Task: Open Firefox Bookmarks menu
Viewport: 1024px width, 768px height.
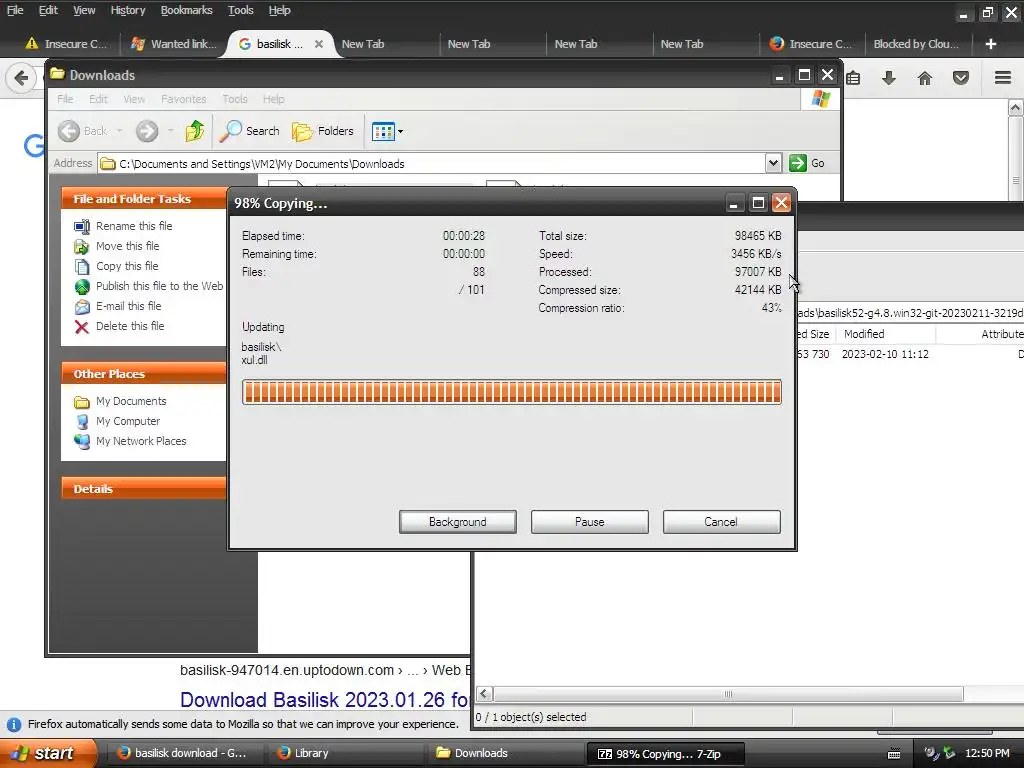Action: (186, 10)
